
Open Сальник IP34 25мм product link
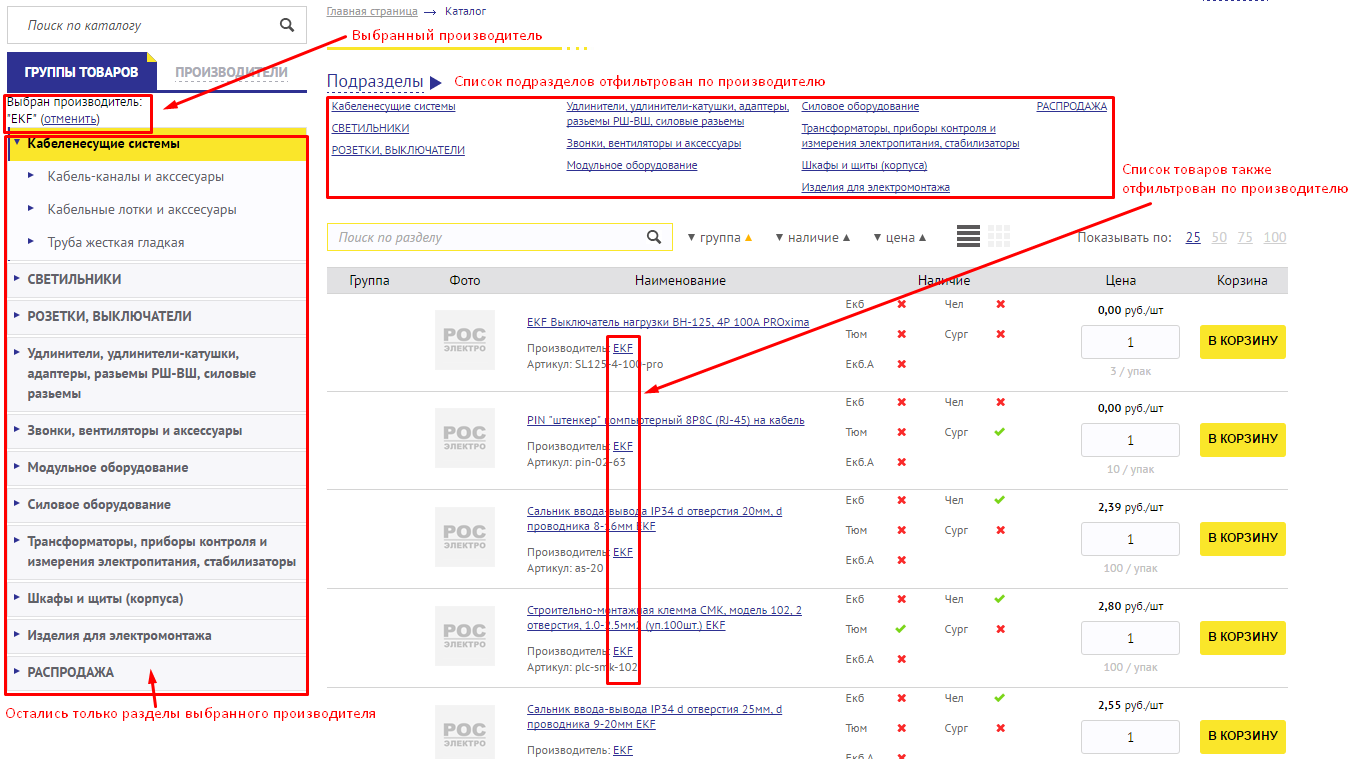coord(654,716)
